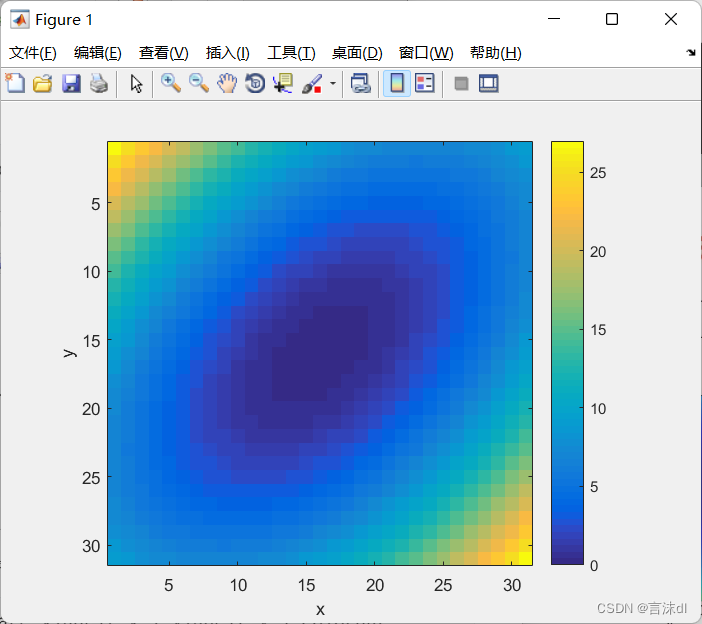Toggle the Insert Legend button
The height and width of the screenshot is (624, 702).
(x=424, y=84)
